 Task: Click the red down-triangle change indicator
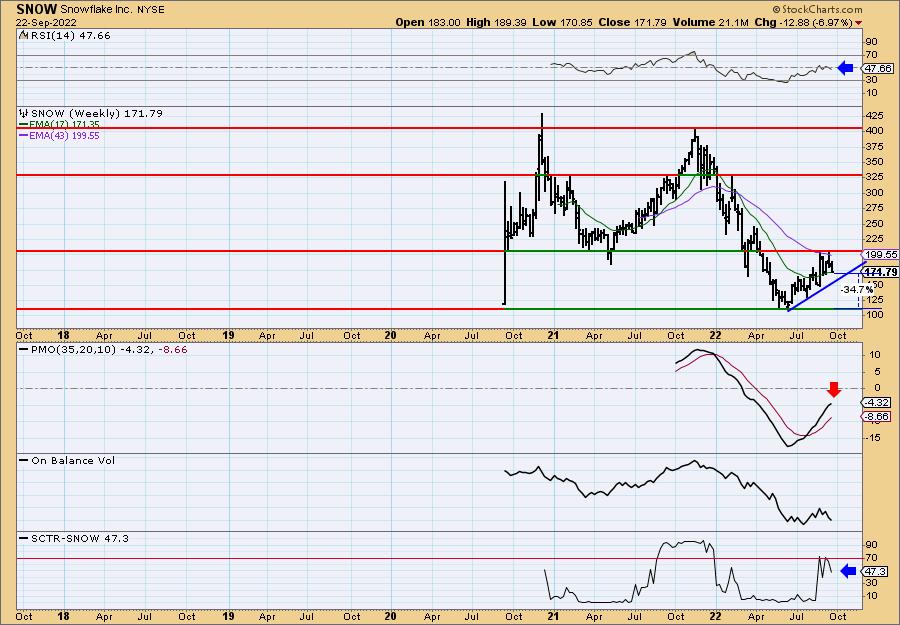click(858, 23)
